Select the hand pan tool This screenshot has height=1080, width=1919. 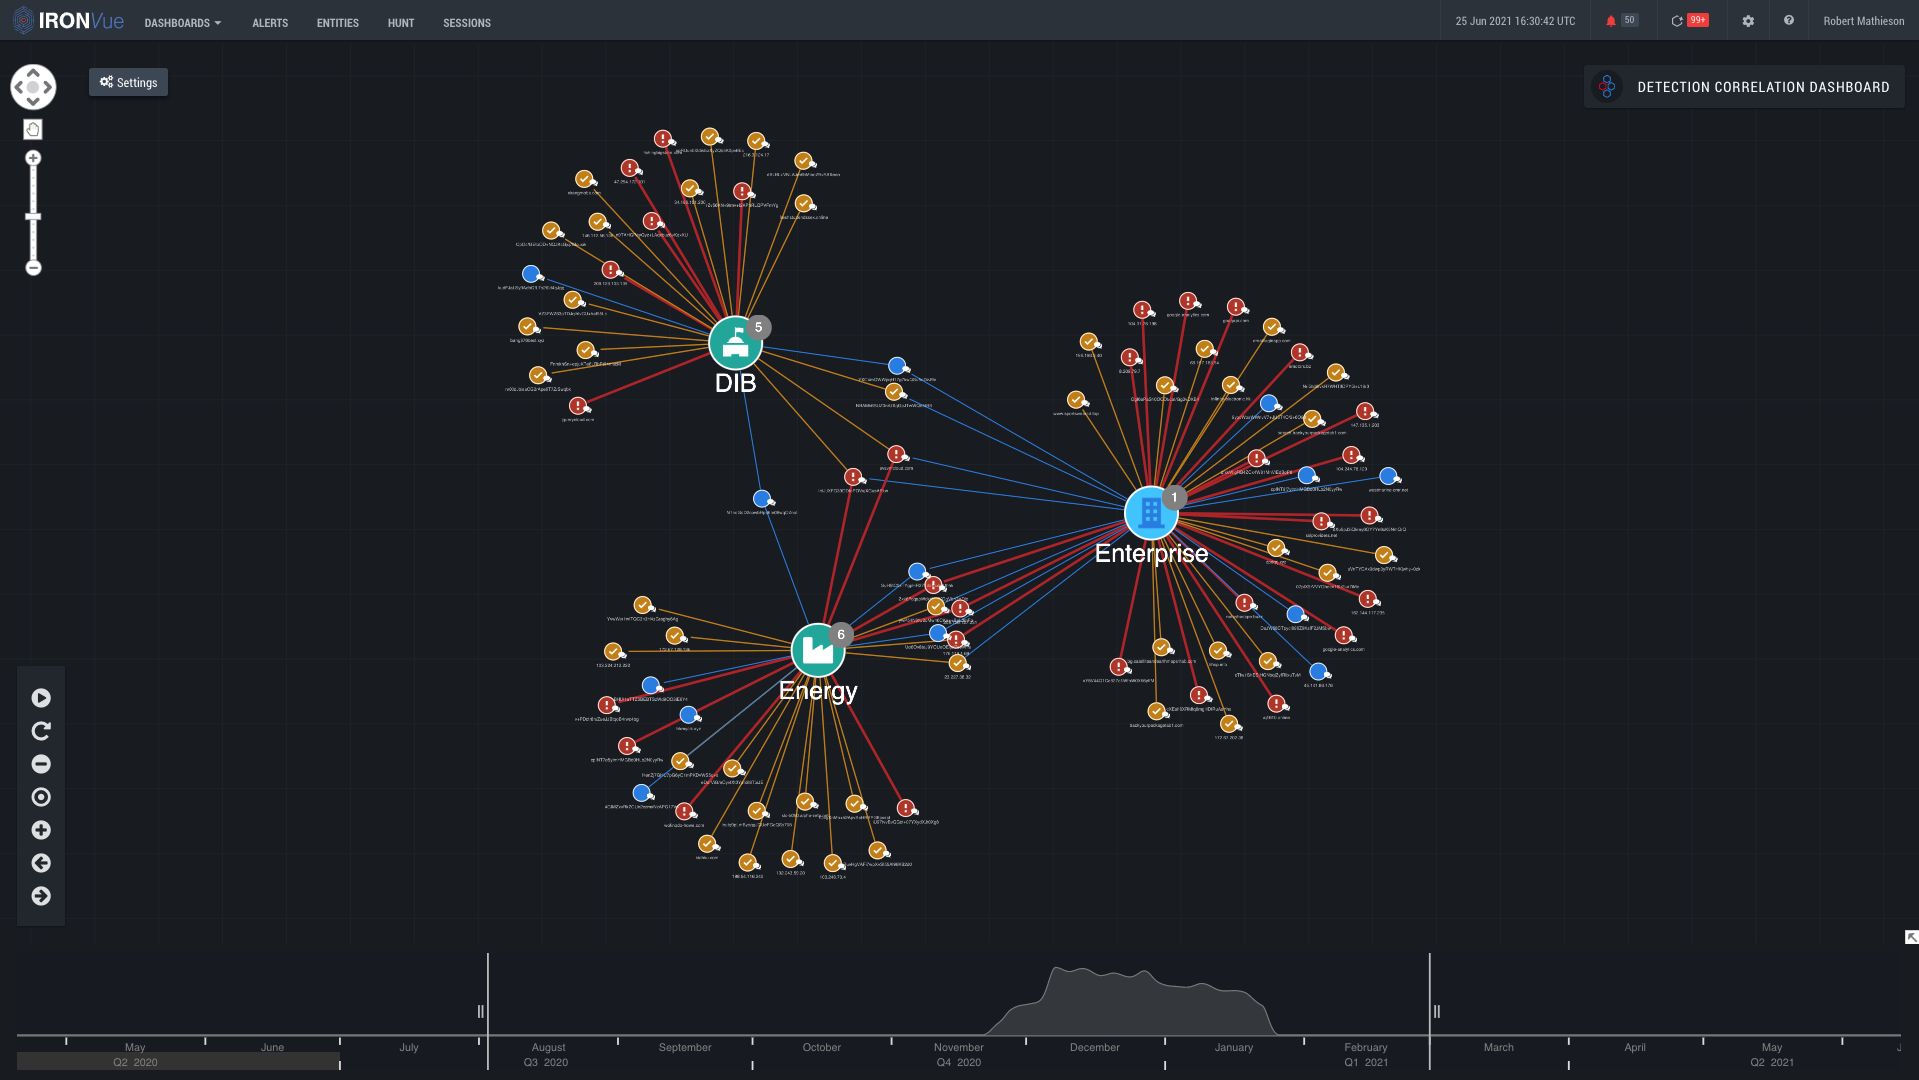(33, 128)
